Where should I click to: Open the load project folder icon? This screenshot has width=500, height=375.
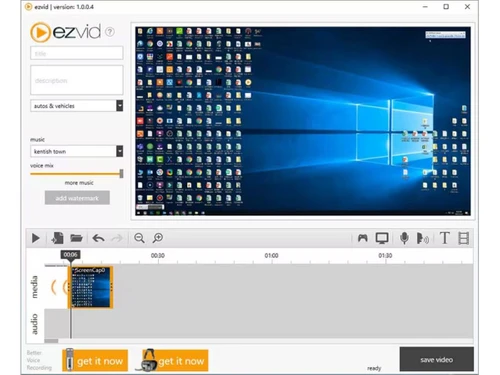[76, 238]
